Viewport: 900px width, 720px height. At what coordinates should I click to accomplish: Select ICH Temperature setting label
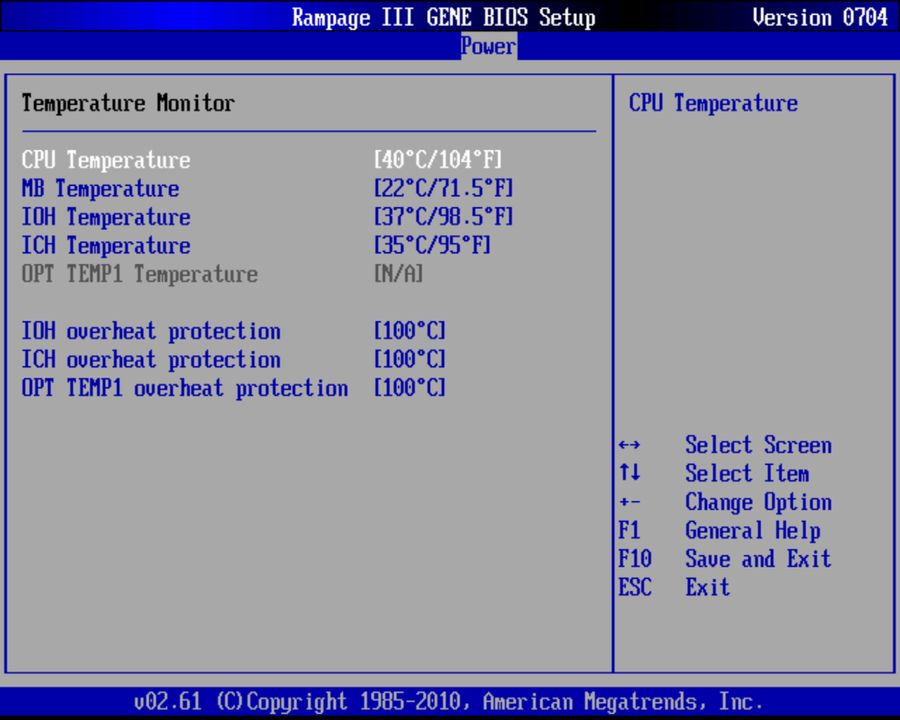pyautogui.click(x=106, y=246)
